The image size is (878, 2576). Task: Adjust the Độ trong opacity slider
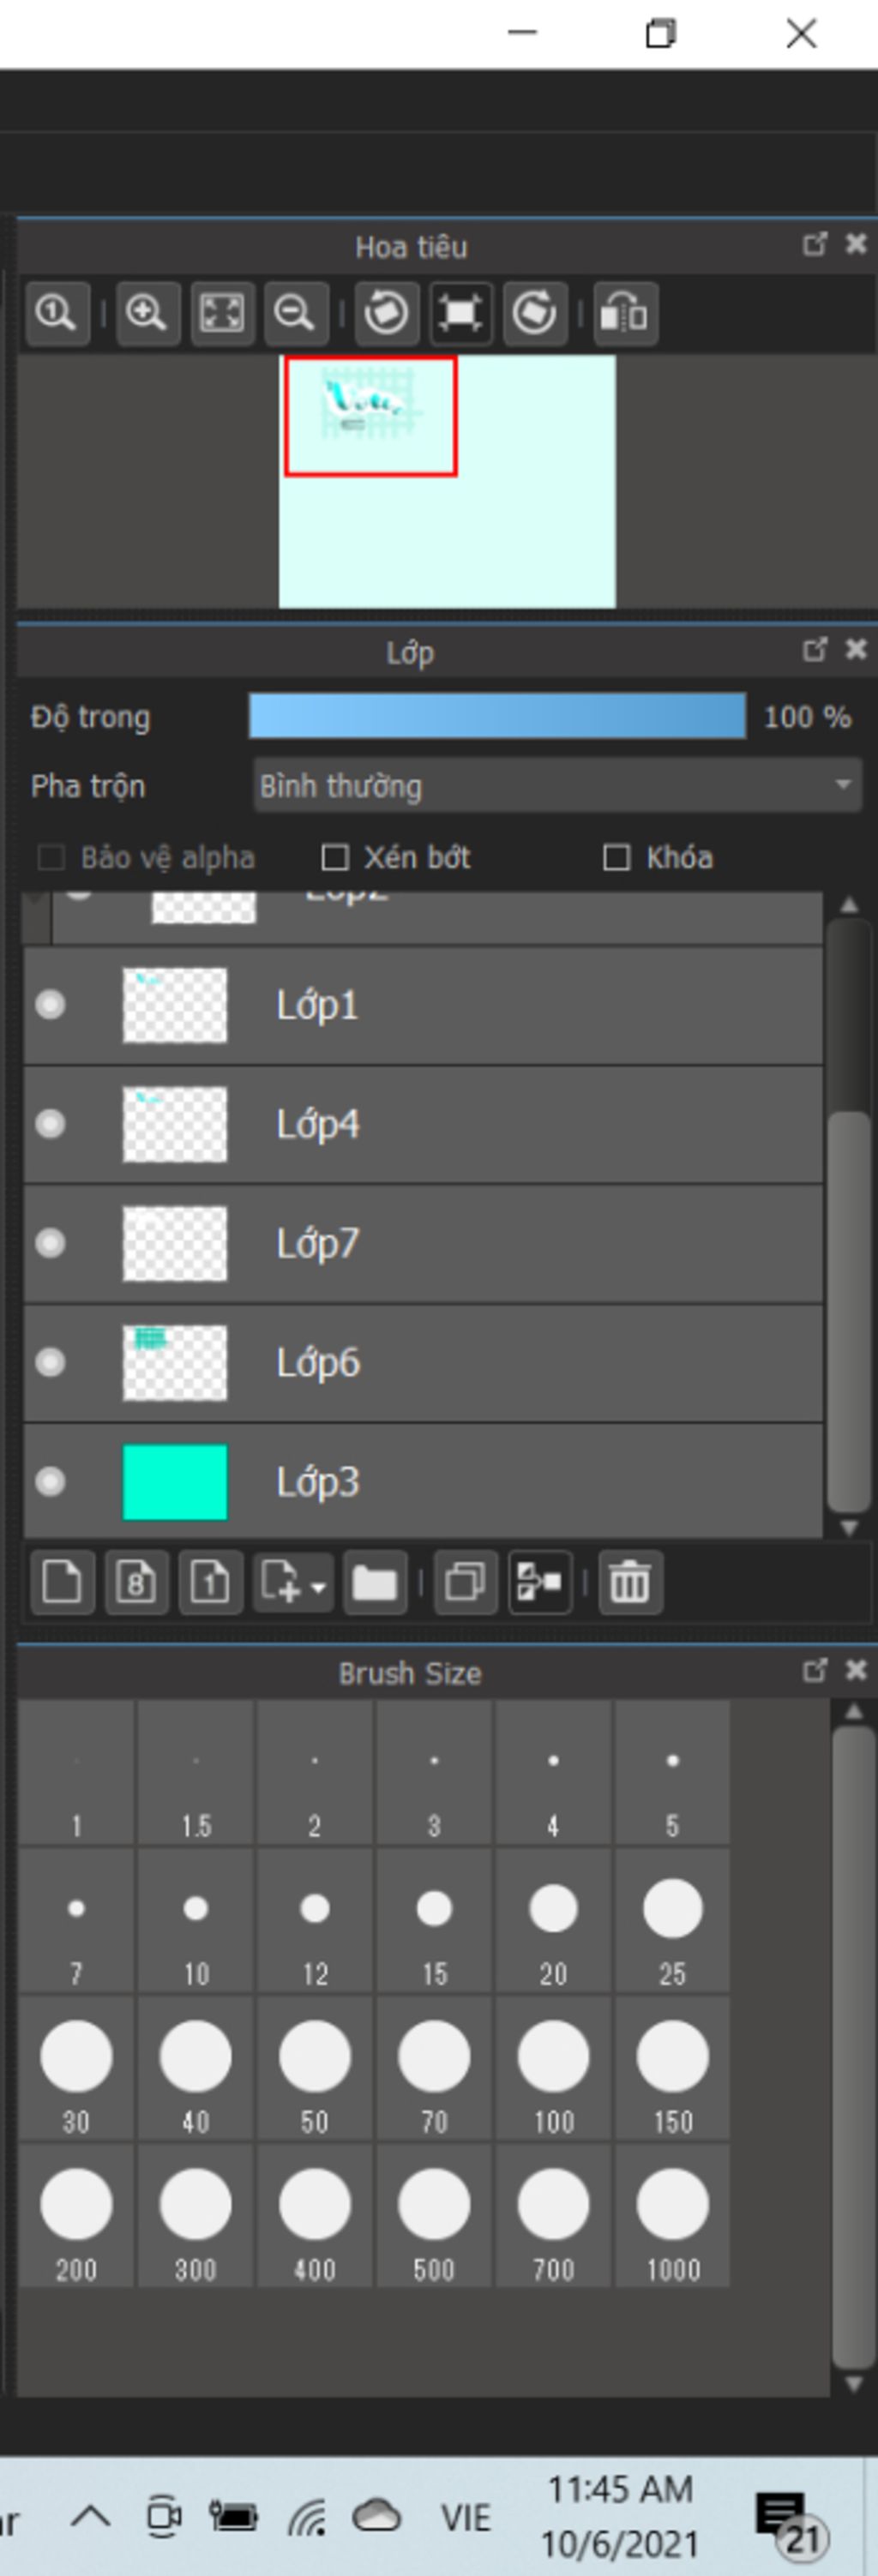point(497,716)
